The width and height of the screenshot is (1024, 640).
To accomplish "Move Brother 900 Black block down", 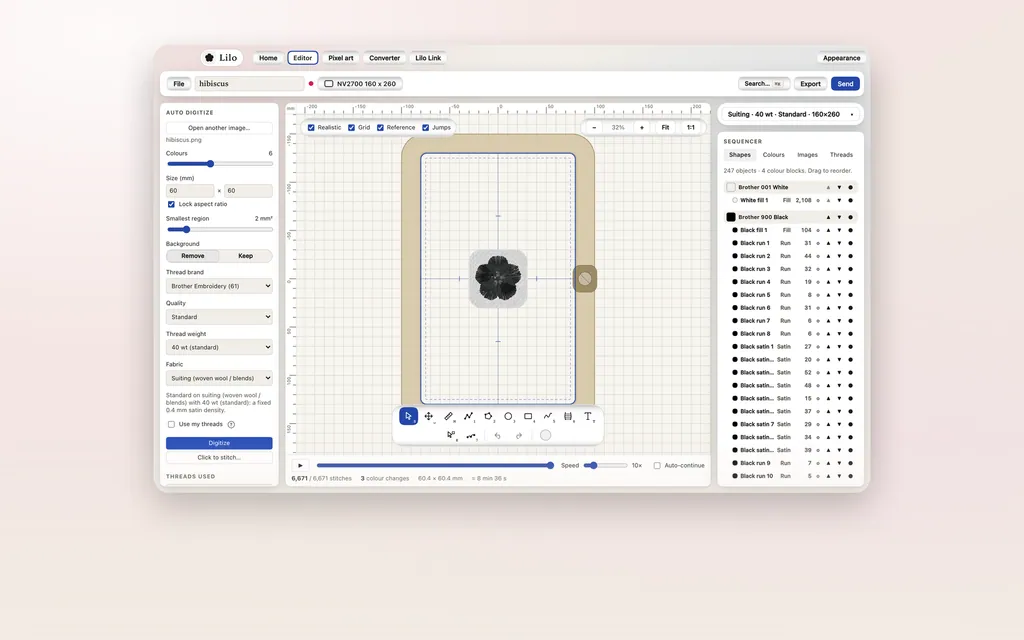I will click(839, 217).
